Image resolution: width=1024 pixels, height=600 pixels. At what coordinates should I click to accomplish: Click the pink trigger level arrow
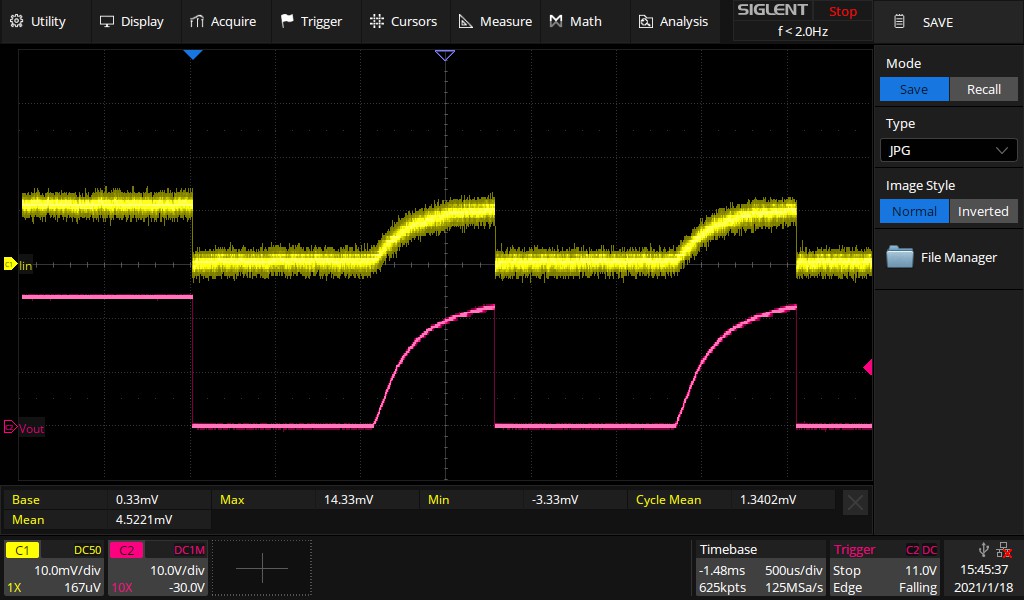(868, 368)
